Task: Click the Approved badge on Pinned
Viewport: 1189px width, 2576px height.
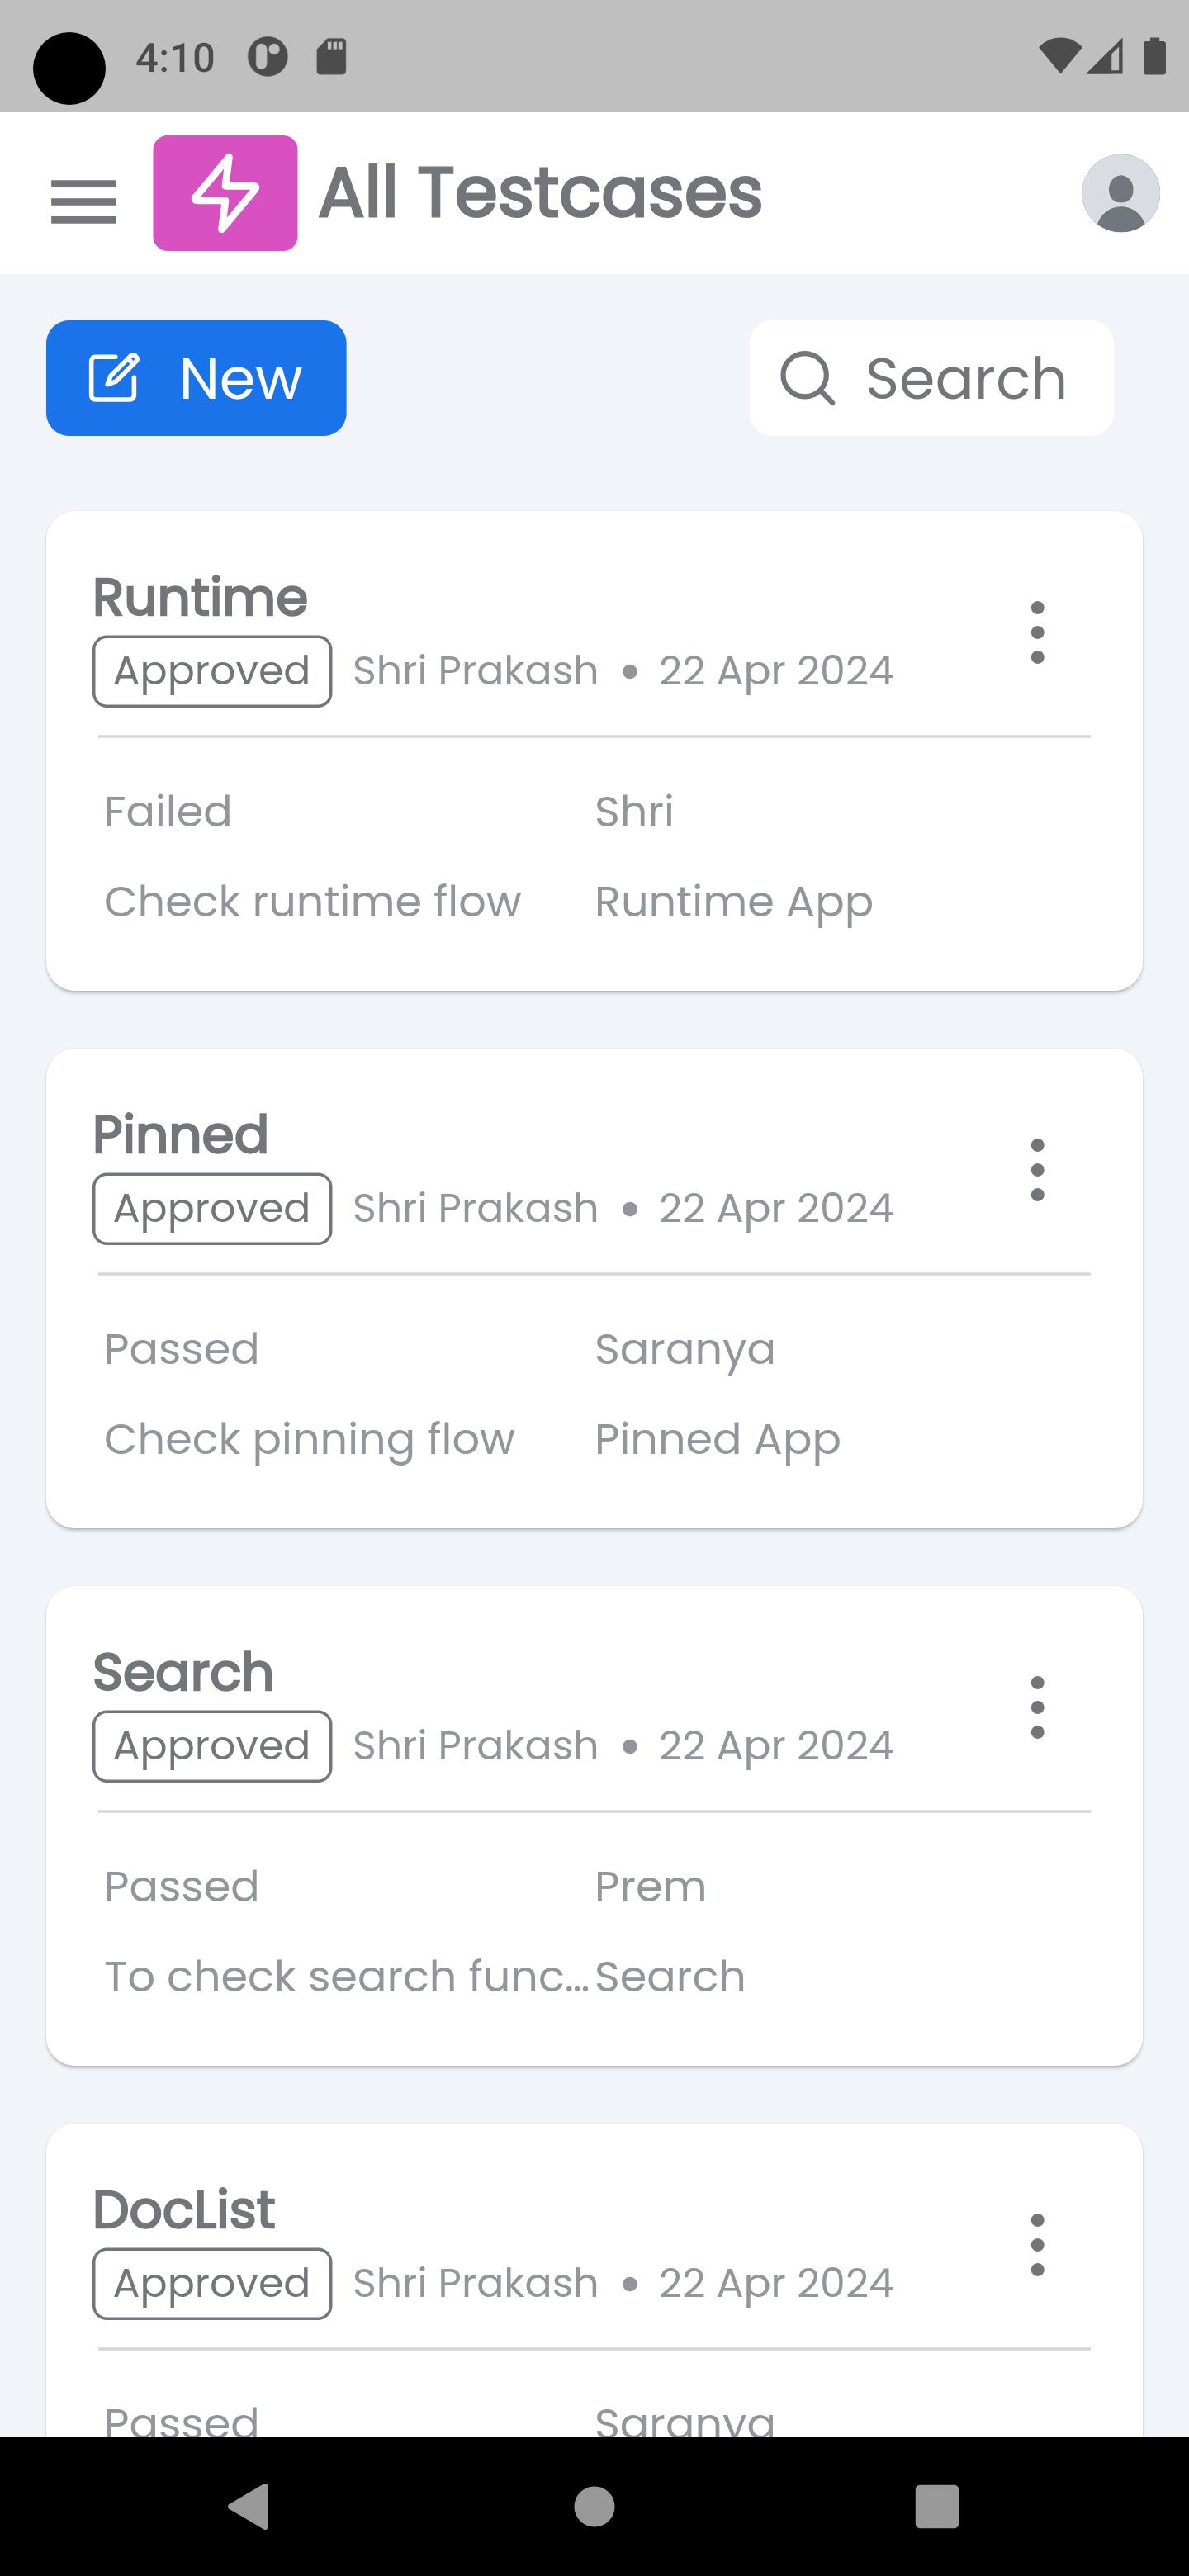Action: (212, 1209)
